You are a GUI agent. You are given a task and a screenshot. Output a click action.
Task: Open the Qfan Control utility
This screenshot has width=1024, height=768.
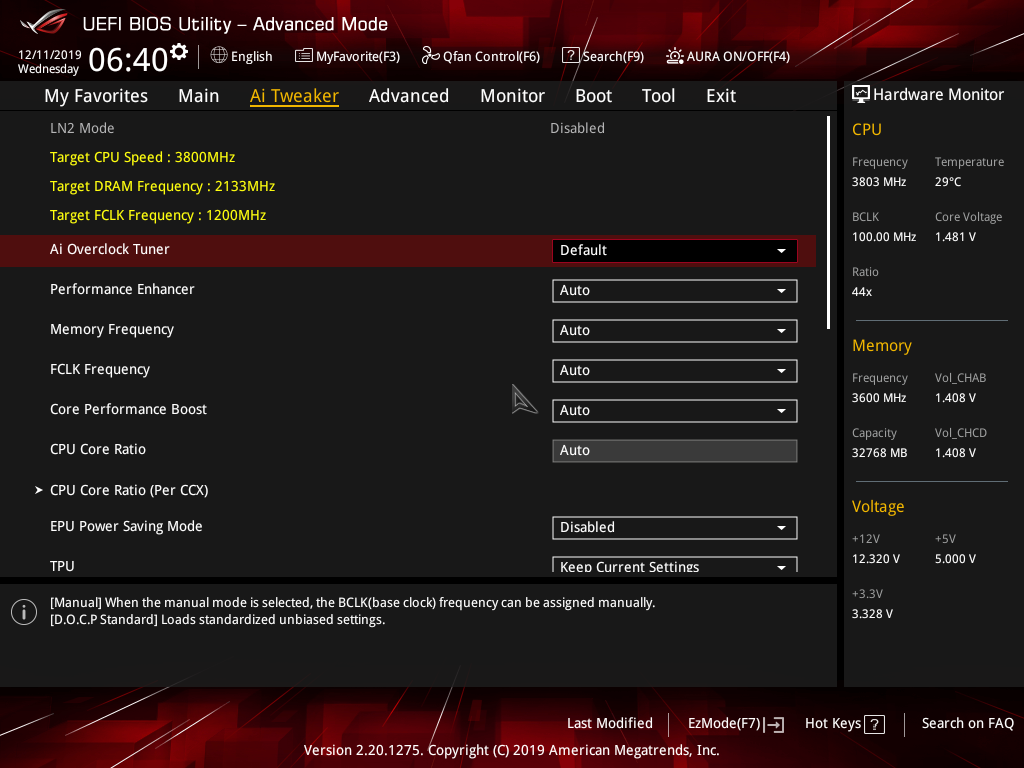pyautogui.click(x=481, y=56)
